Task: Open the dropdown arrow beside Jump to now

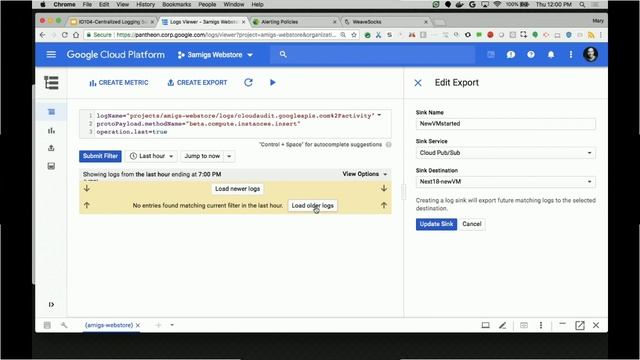Action: [229, 156]
